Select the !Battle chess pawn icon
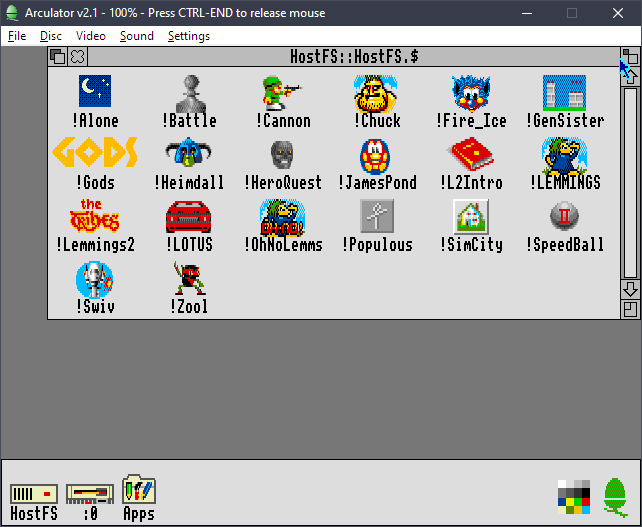 (x=189, y=93)
